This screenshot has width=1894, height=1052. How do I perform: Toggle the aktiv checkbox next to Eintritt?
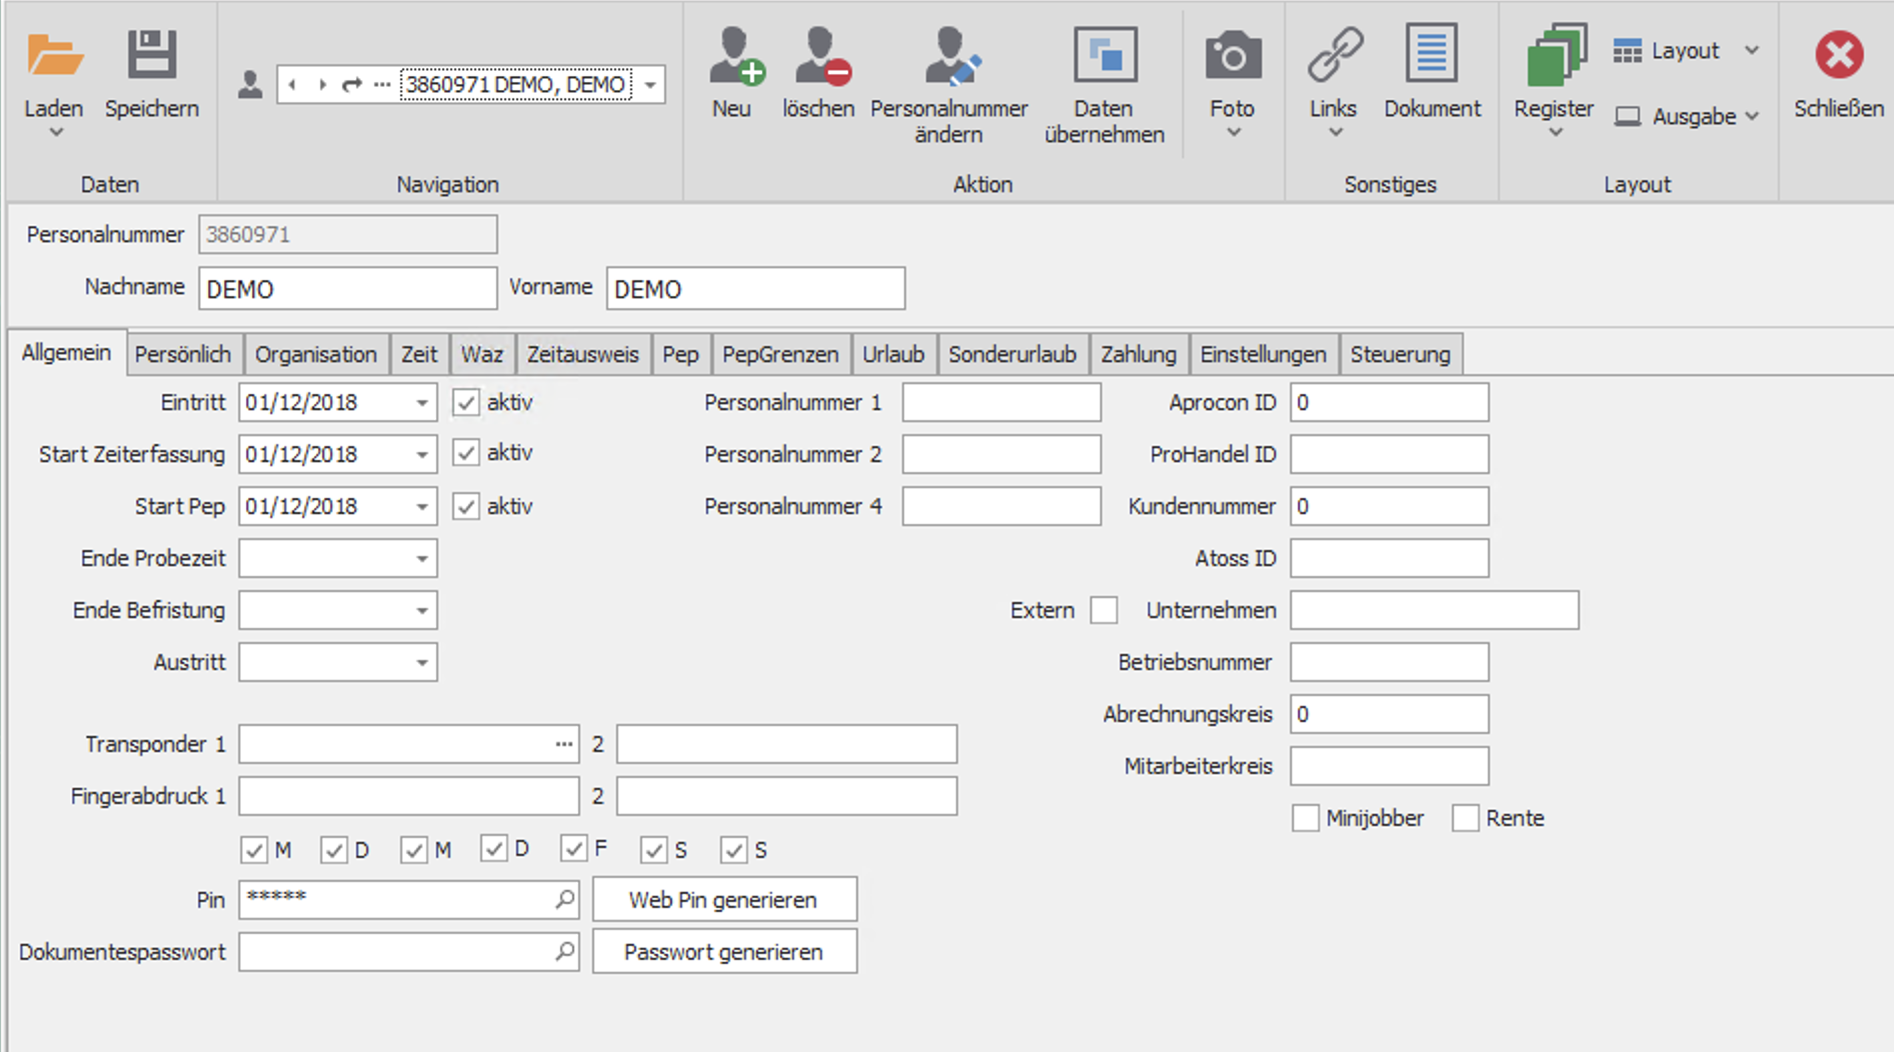tap(466, 403)
